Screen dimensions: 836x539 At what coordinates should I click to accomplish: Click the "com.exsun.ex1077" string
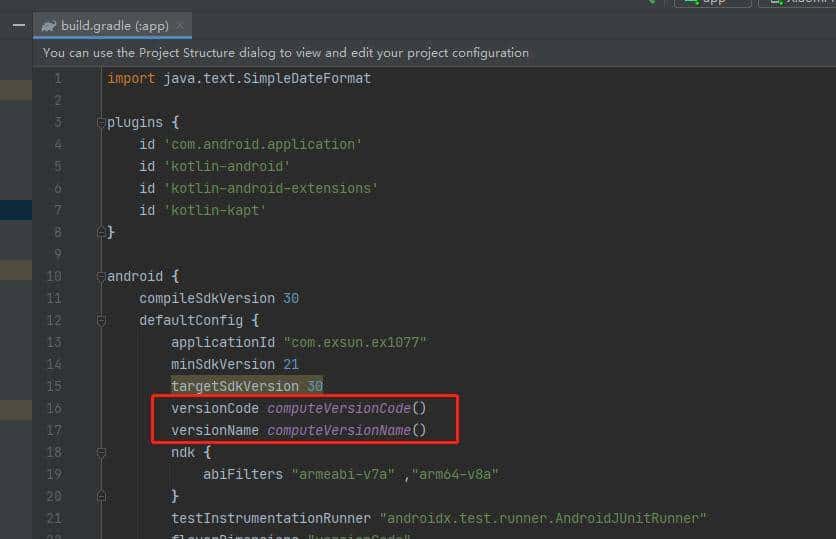(355, 342)
